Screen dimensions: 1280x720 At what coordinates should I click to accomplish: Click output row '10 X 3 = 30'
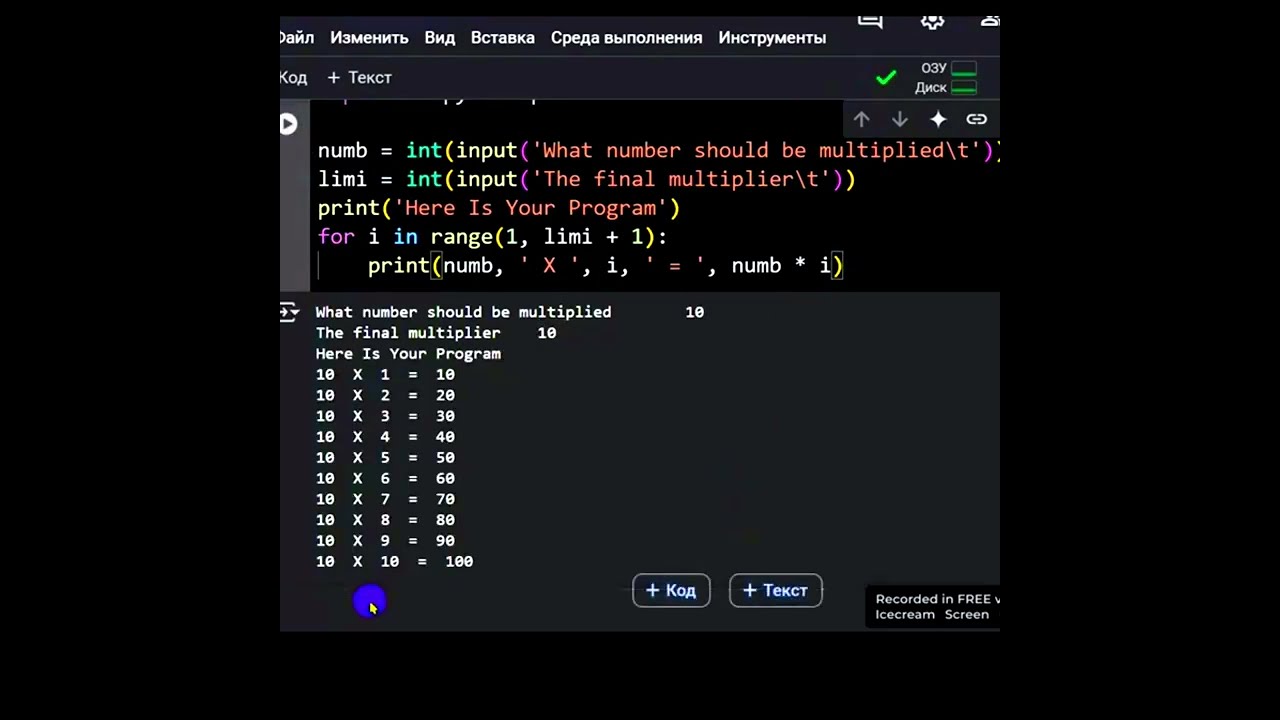point(385,416)
